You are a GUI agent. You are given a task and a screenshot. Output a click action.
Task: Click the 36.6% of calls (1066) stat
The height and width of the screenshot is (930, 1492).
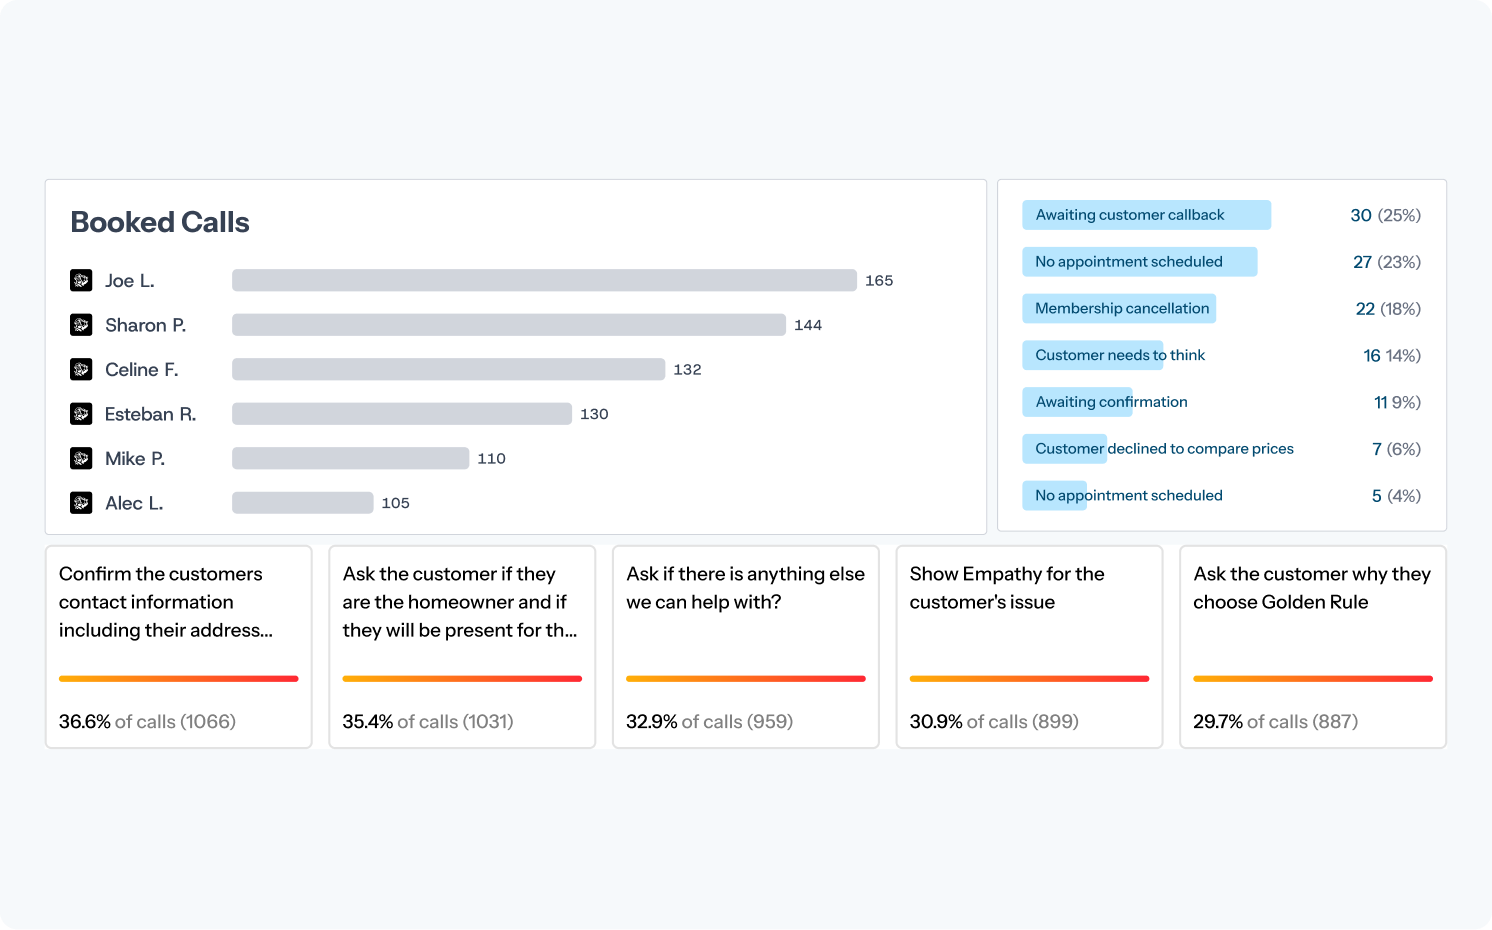147,722
